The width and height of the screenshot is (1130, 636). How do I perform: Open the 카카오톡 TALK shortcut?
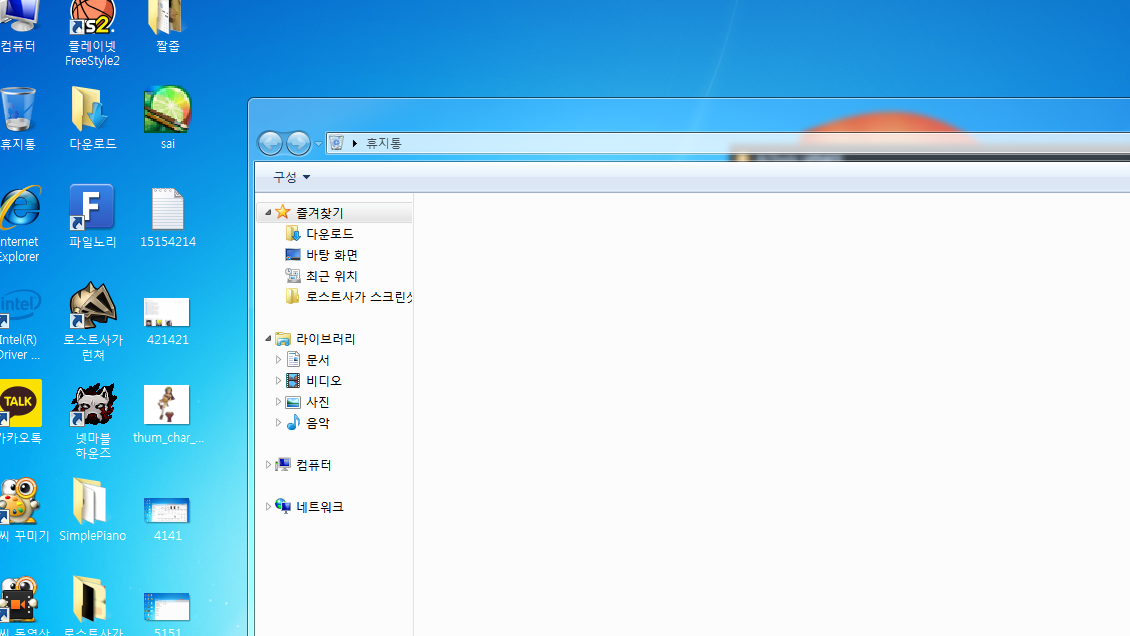click(21, 413)
